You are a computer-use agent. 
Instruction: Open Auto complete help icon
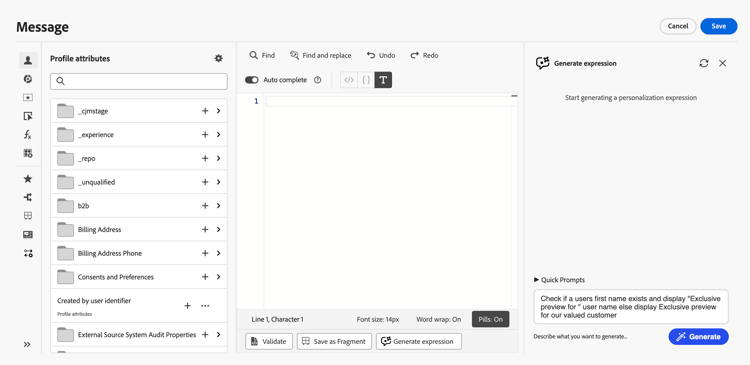317,80
